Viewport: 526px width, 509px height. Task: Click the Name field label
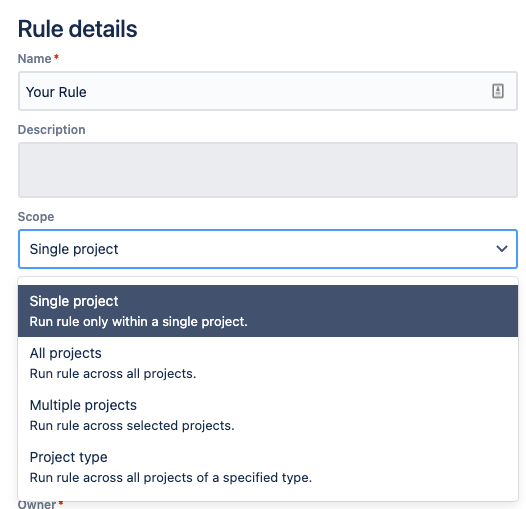34,59
